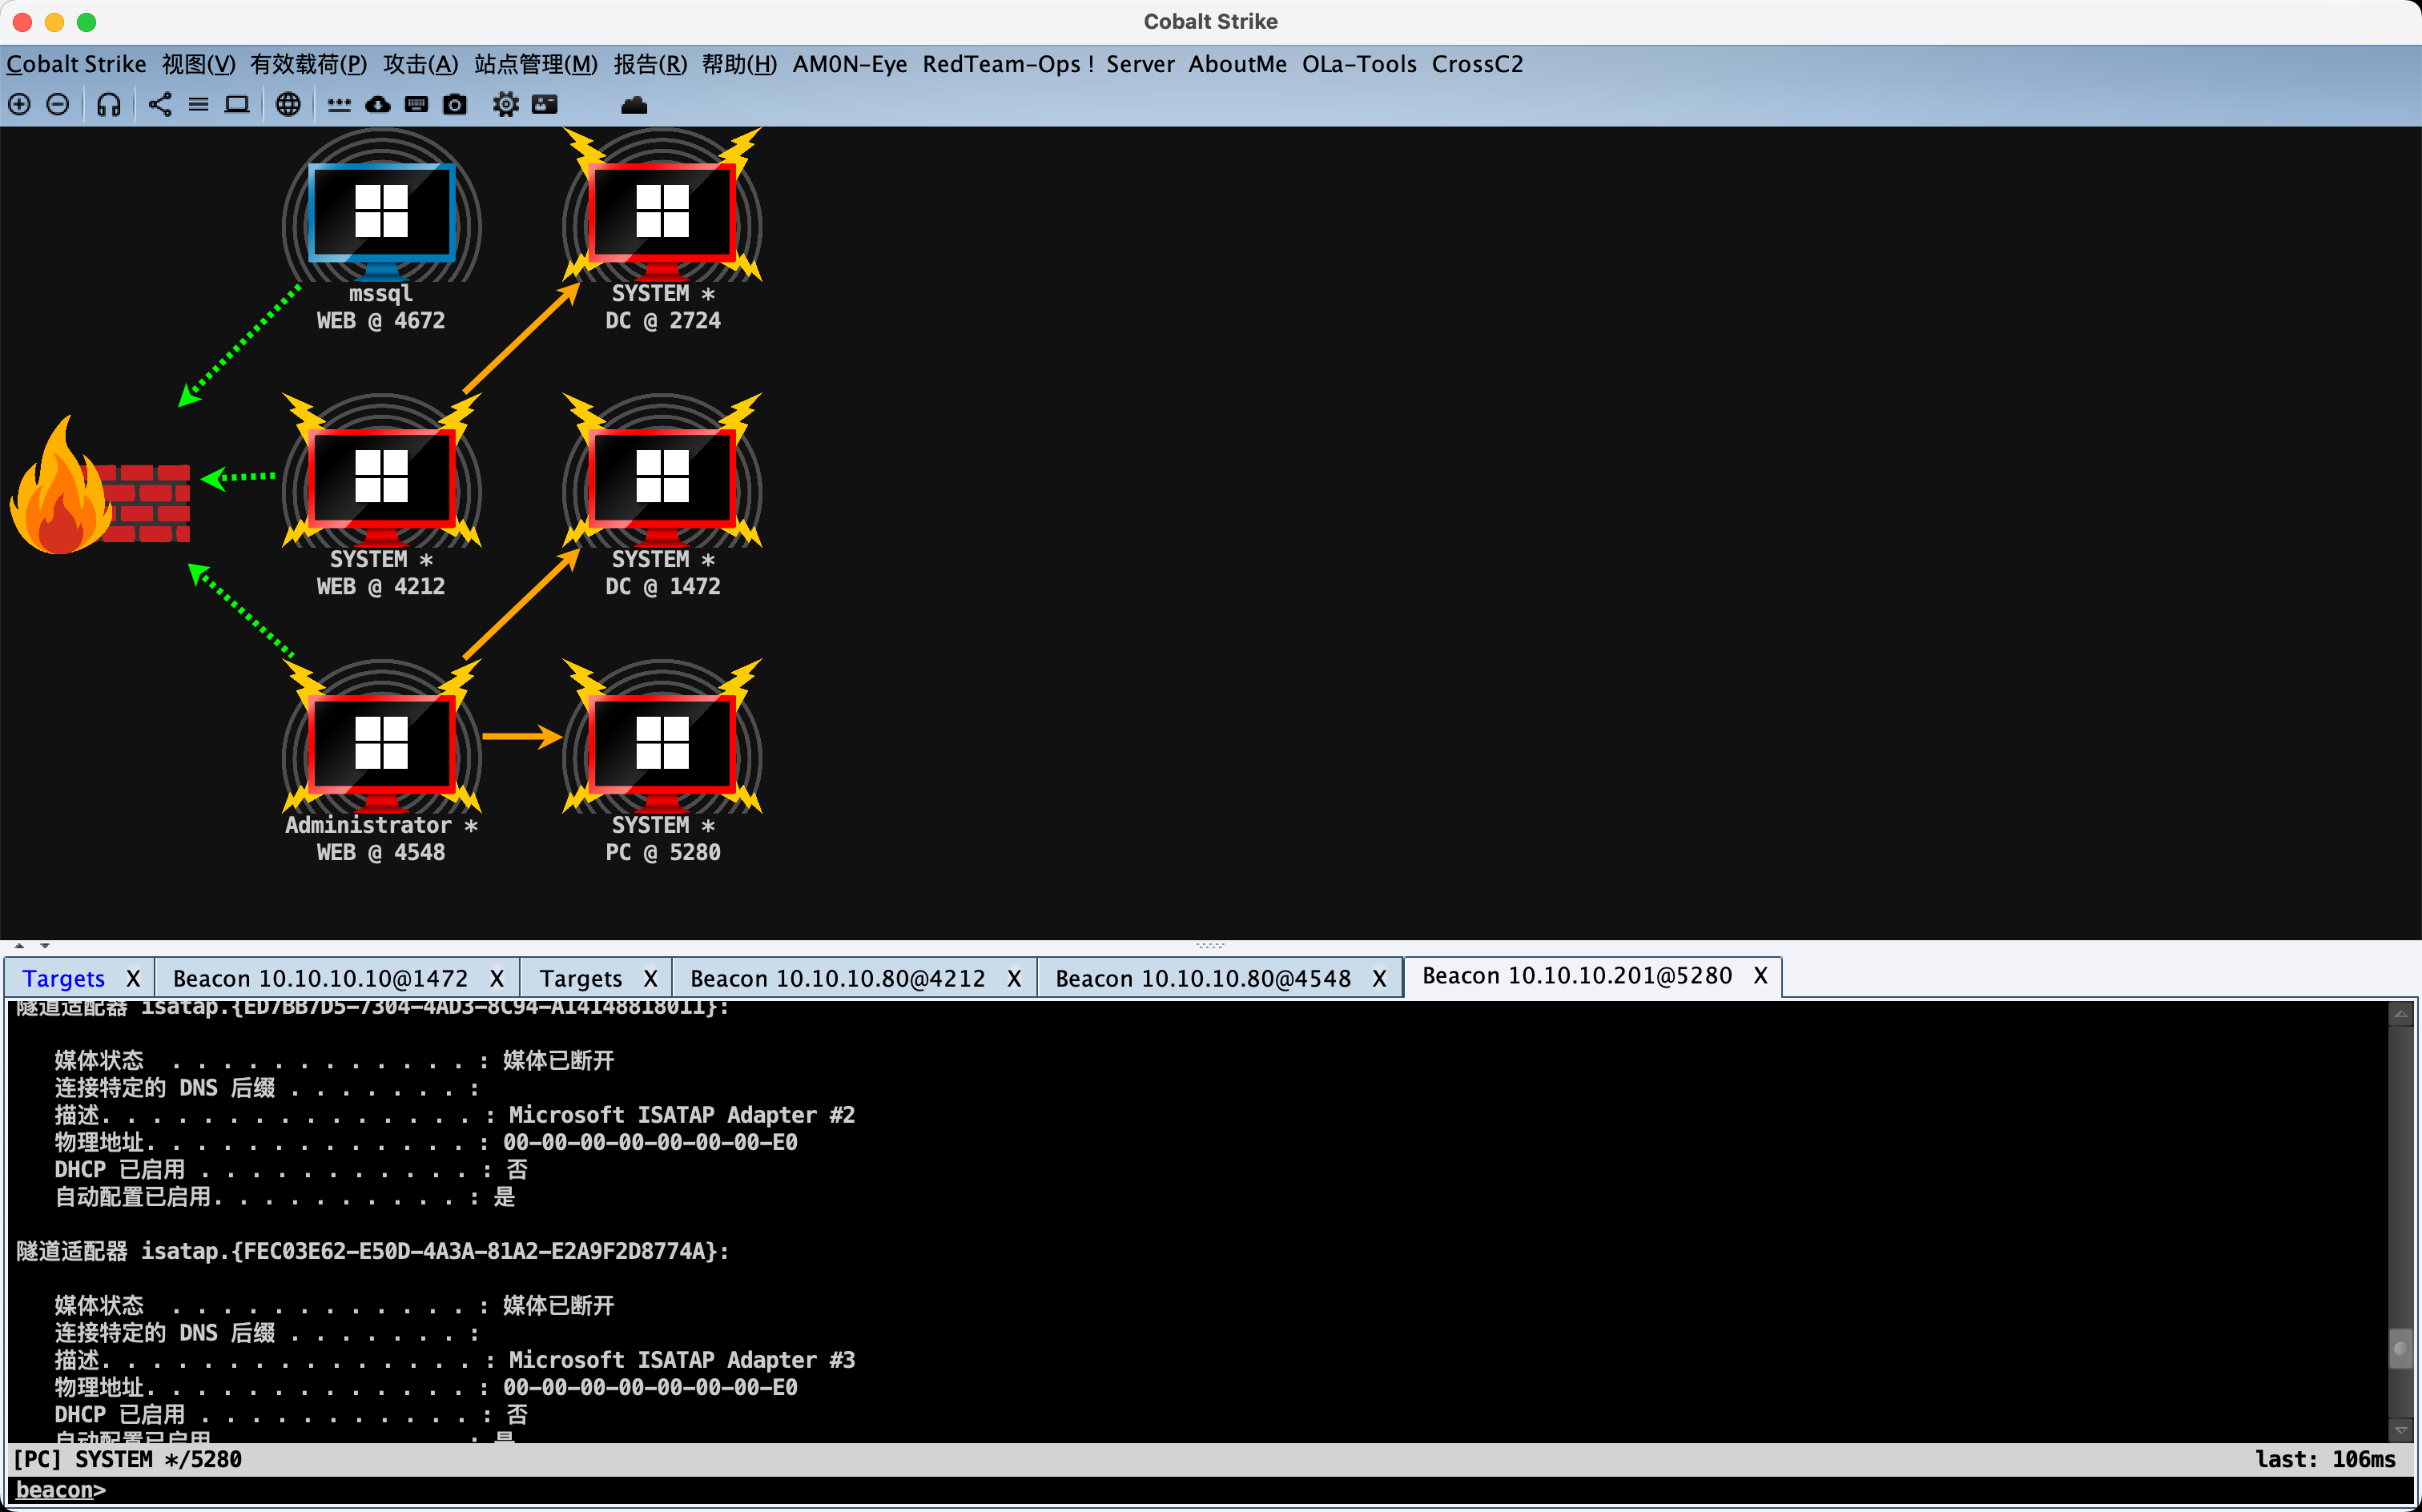Close the Beacon 10.10.10.201@5280 tab
The width and height of the screenshot is (2422, 1512).
pos(1760,975)
